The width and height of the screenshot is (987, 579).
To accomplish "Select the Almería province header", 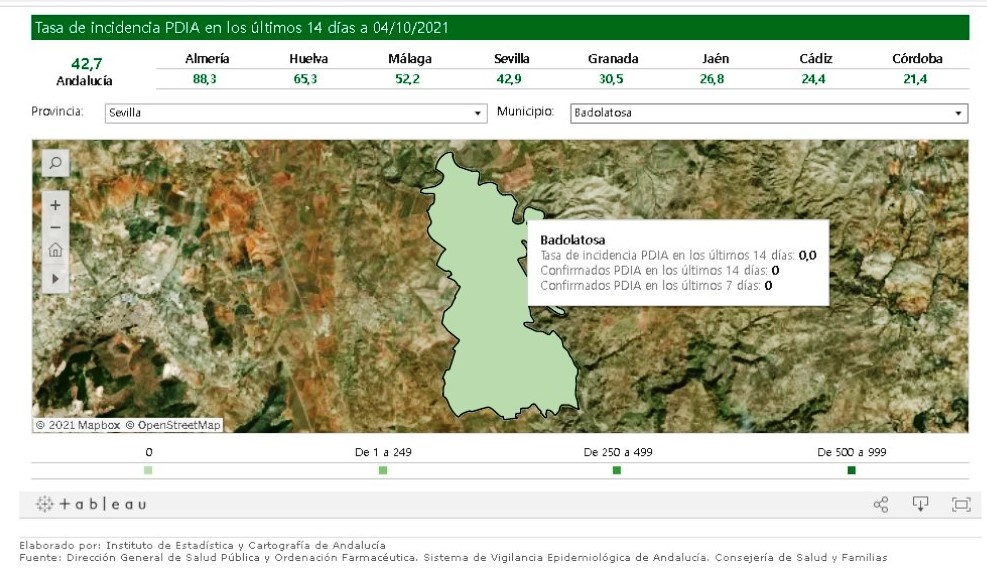I will (207, 59).
